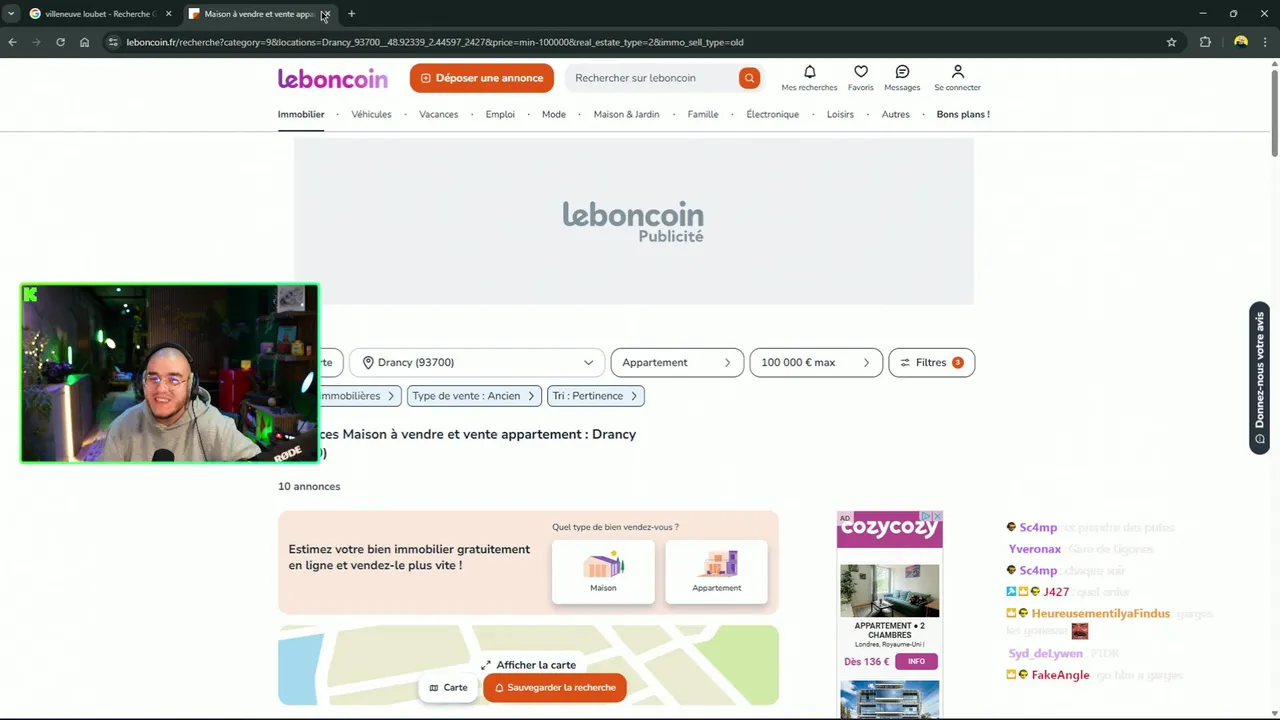Expand 100 000 € max price filter
This screenshot has width=1280, height=720.
[816, 362]
